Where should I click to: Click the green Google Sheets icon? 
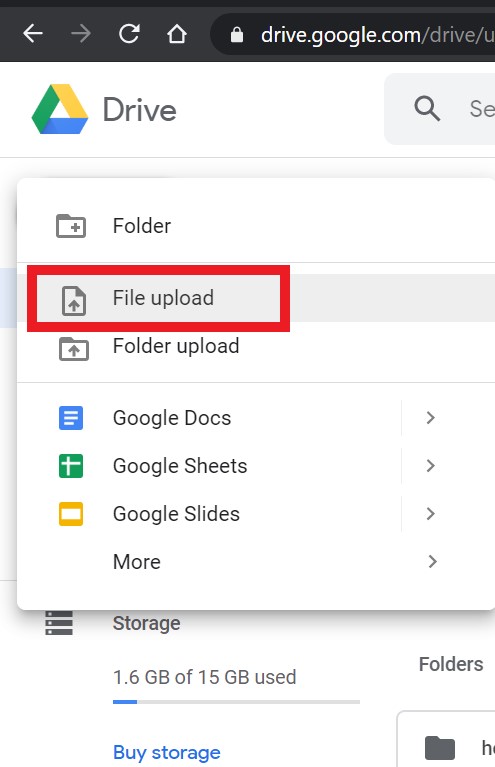click(x=71, y=466)
